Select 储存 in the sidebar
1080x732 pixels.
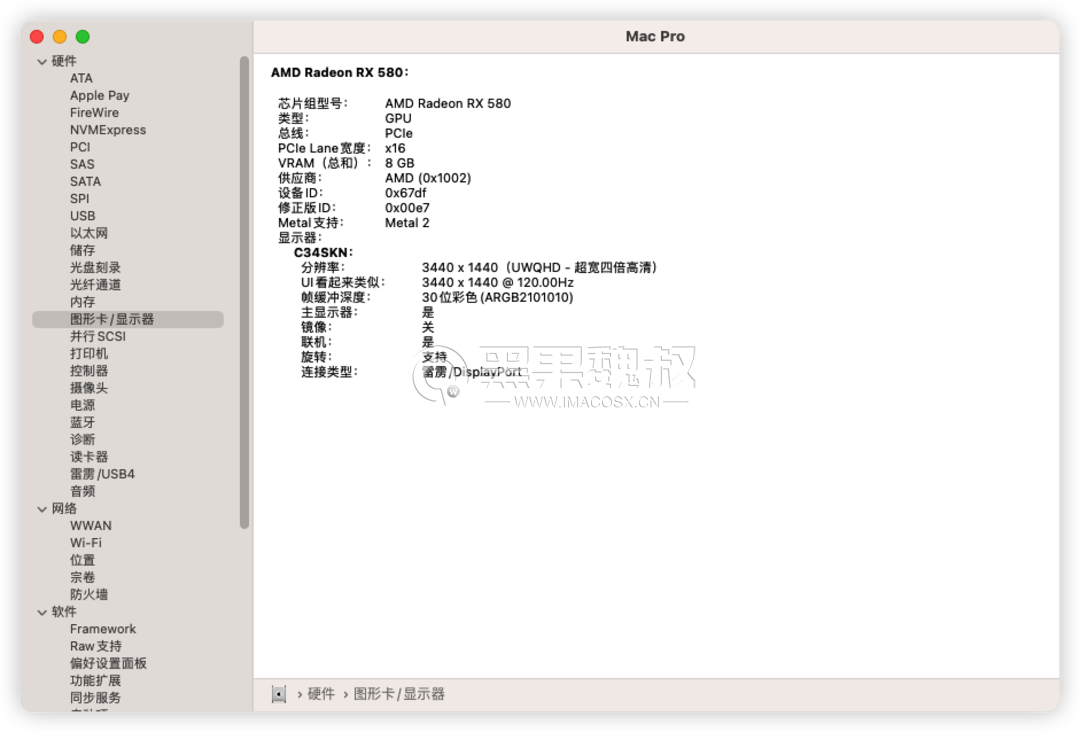[x=83, y=251]
